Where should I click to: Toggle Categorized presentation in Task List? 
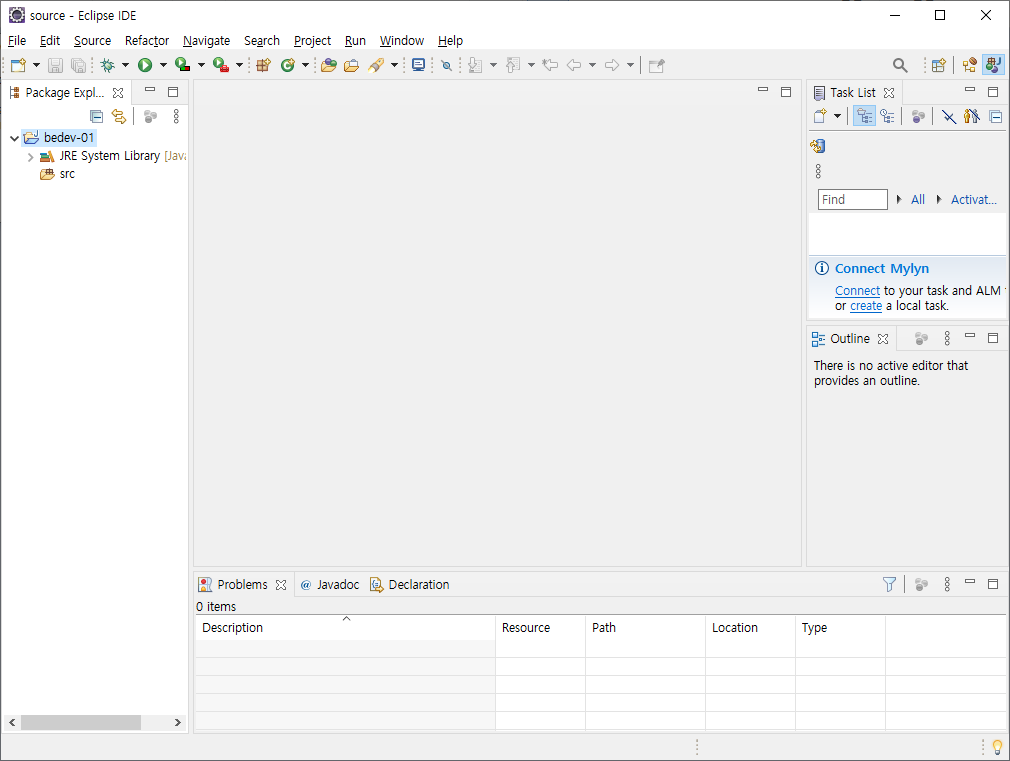(864, 117)
